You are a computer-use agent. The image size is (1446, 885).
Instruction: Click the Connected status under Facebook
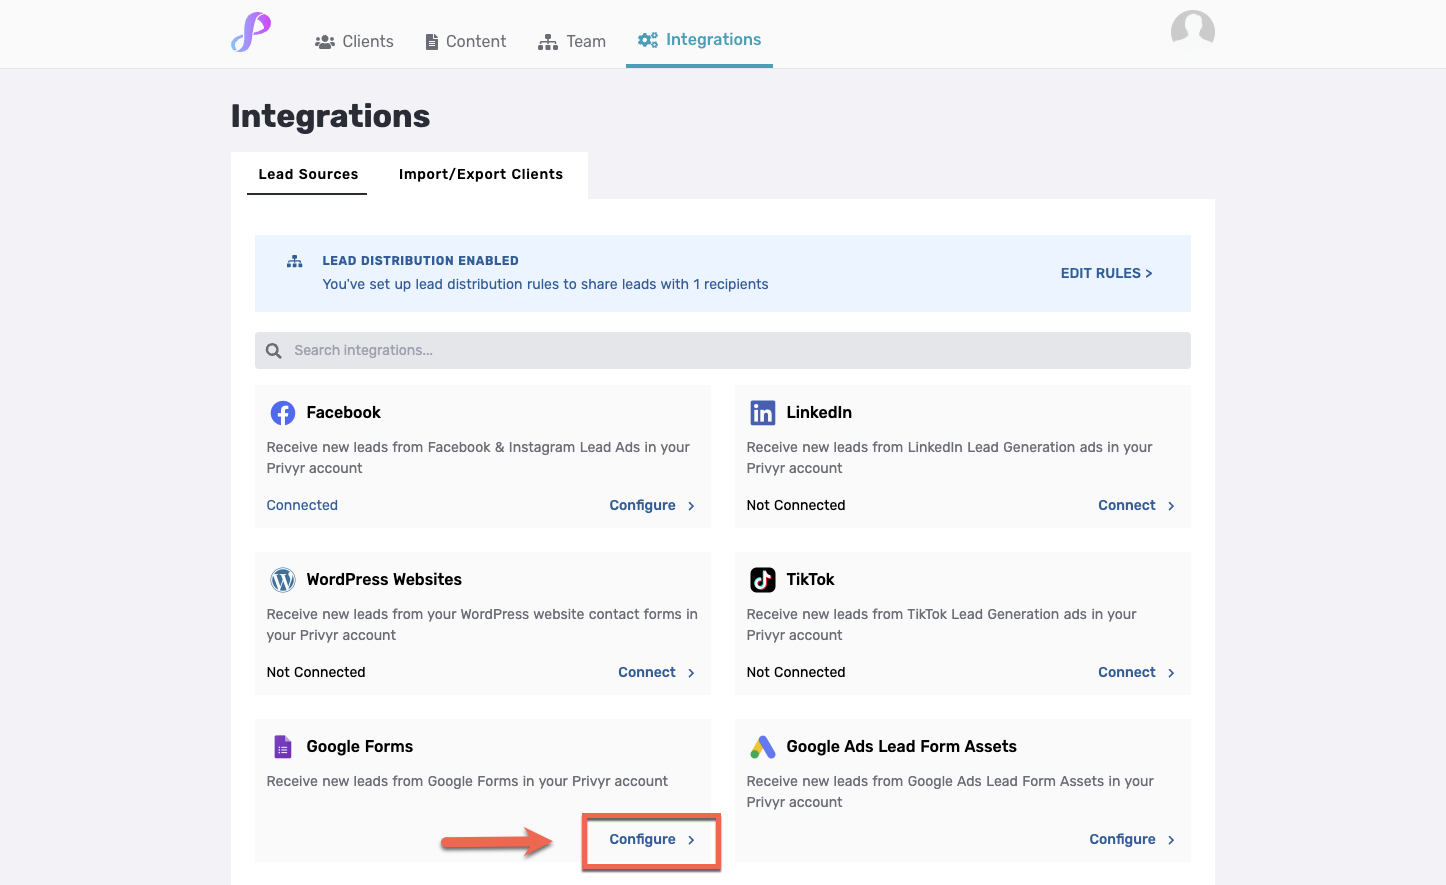(x=302, y=505)
